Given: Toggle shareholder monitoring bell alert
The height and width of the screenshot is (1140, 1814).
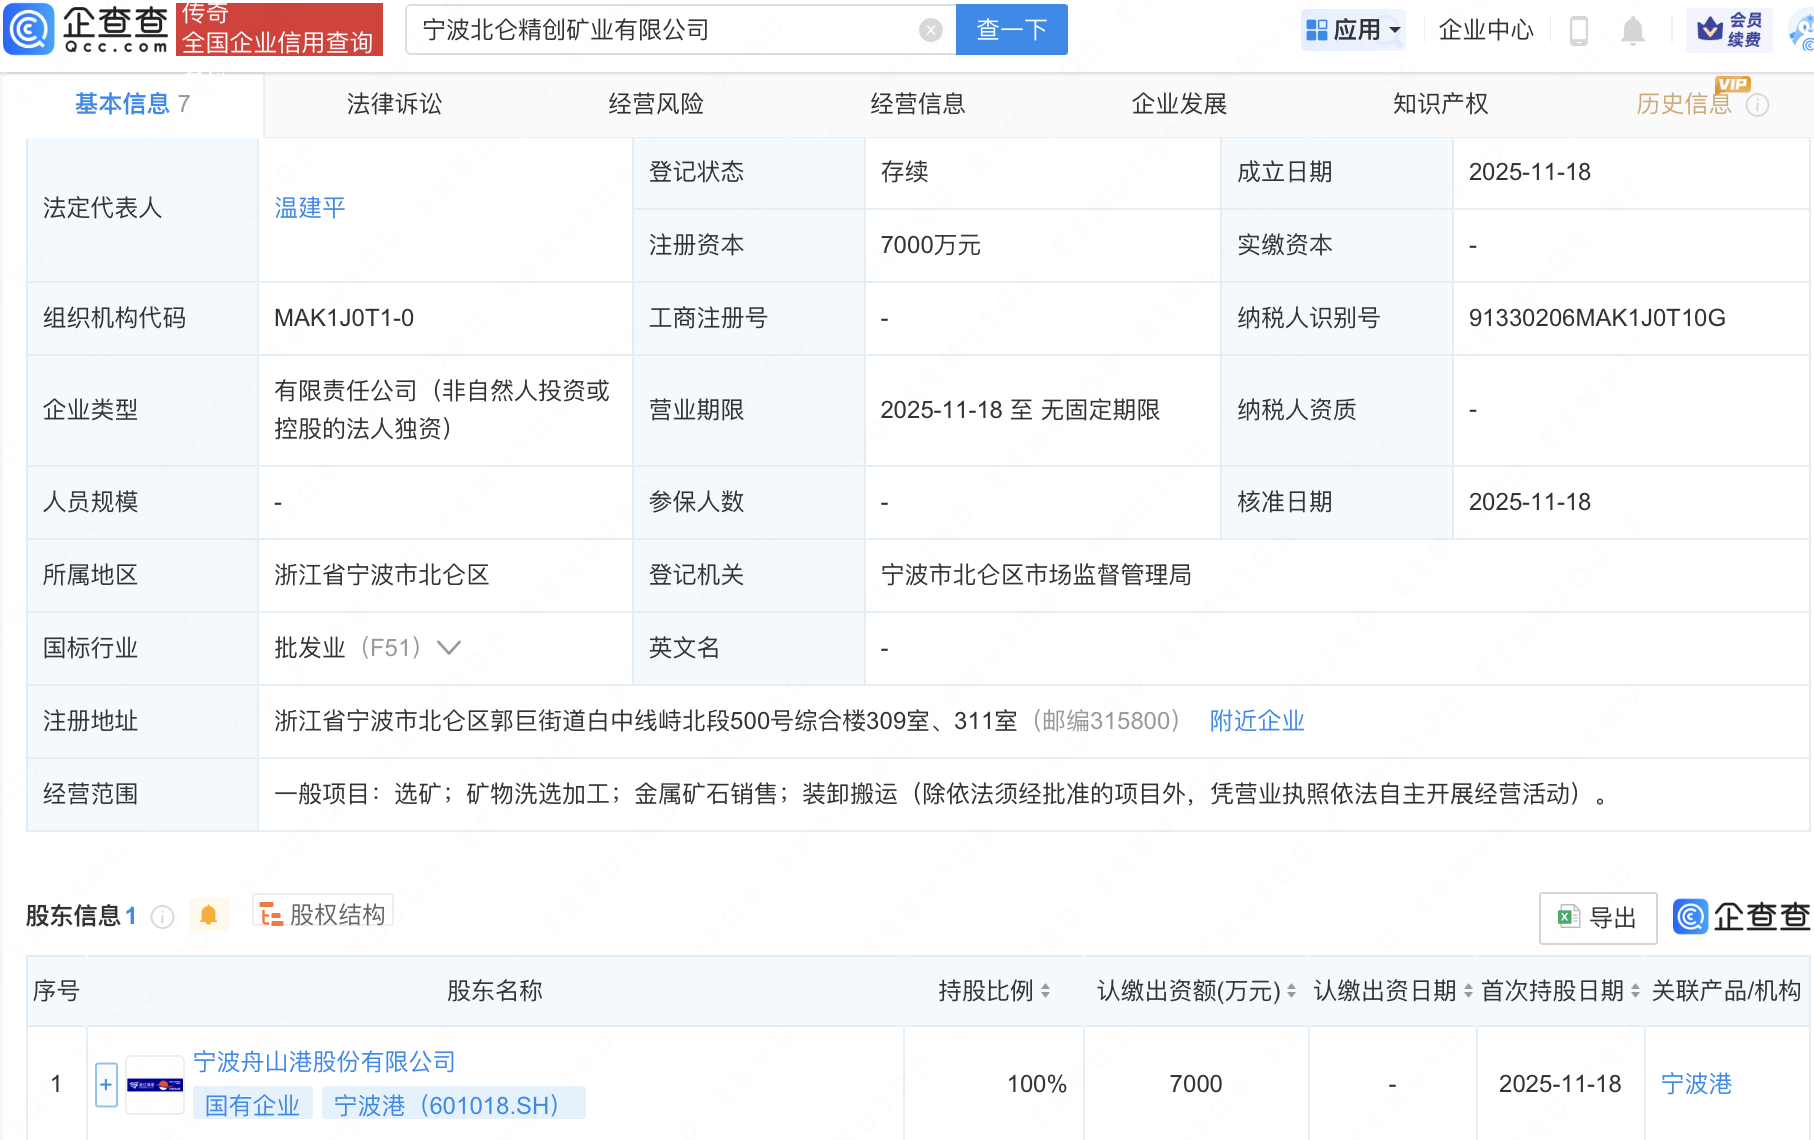Looking at the screenshot, I should click(208, 915).
